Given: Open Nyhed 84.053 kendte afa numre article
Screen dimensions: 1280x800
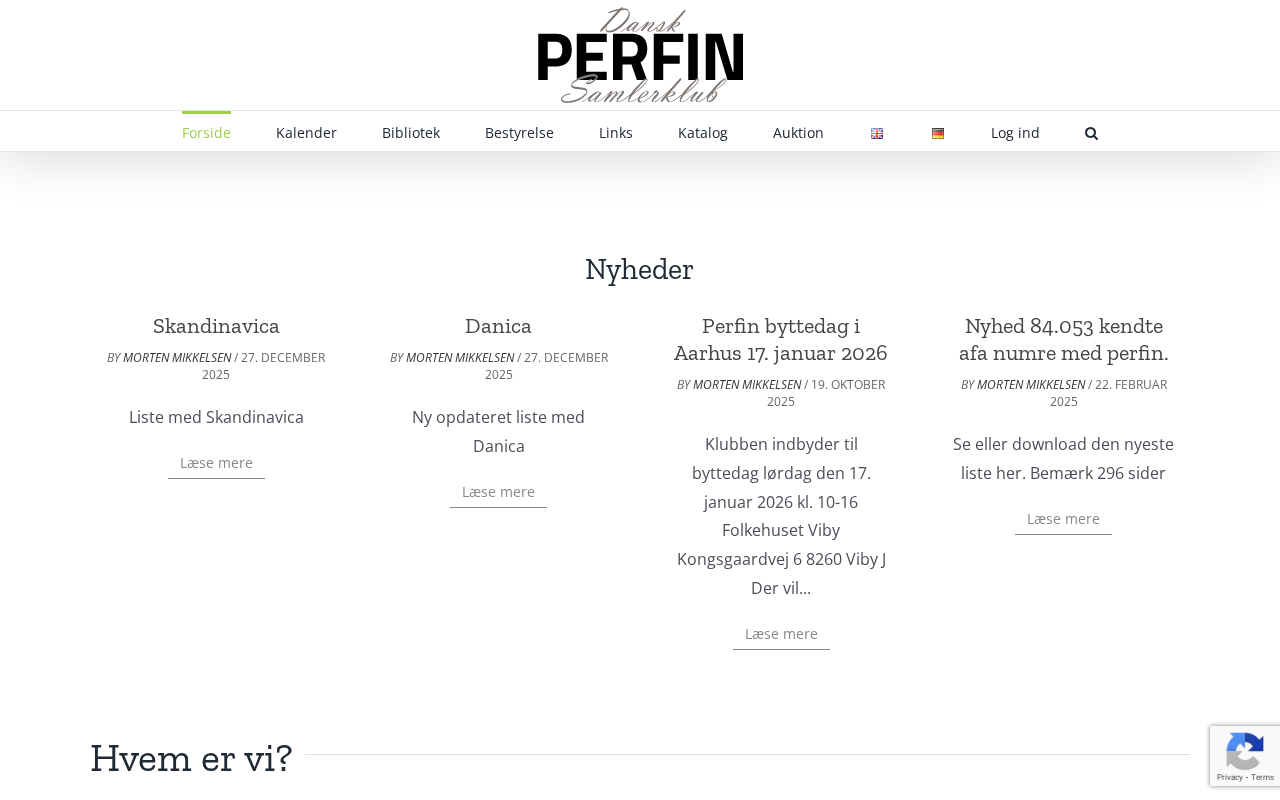Looking at the screenshot, I should coord(1063,339).
